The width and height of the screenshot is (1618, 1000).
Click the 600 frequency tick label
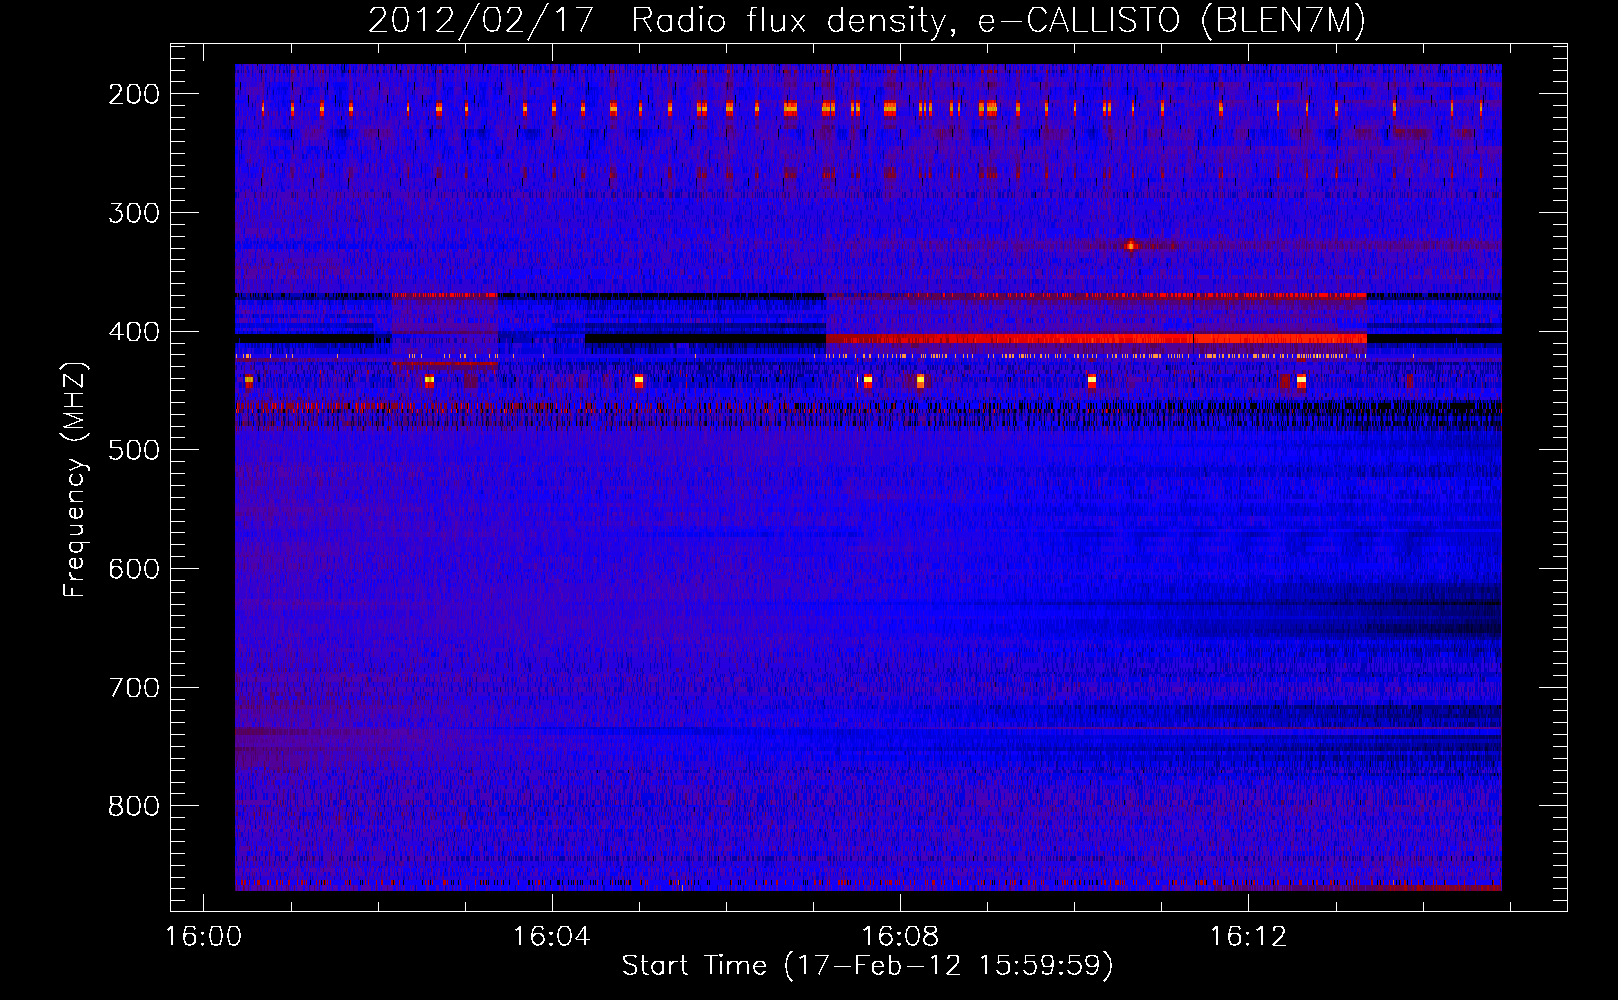(x=133, y=569)
